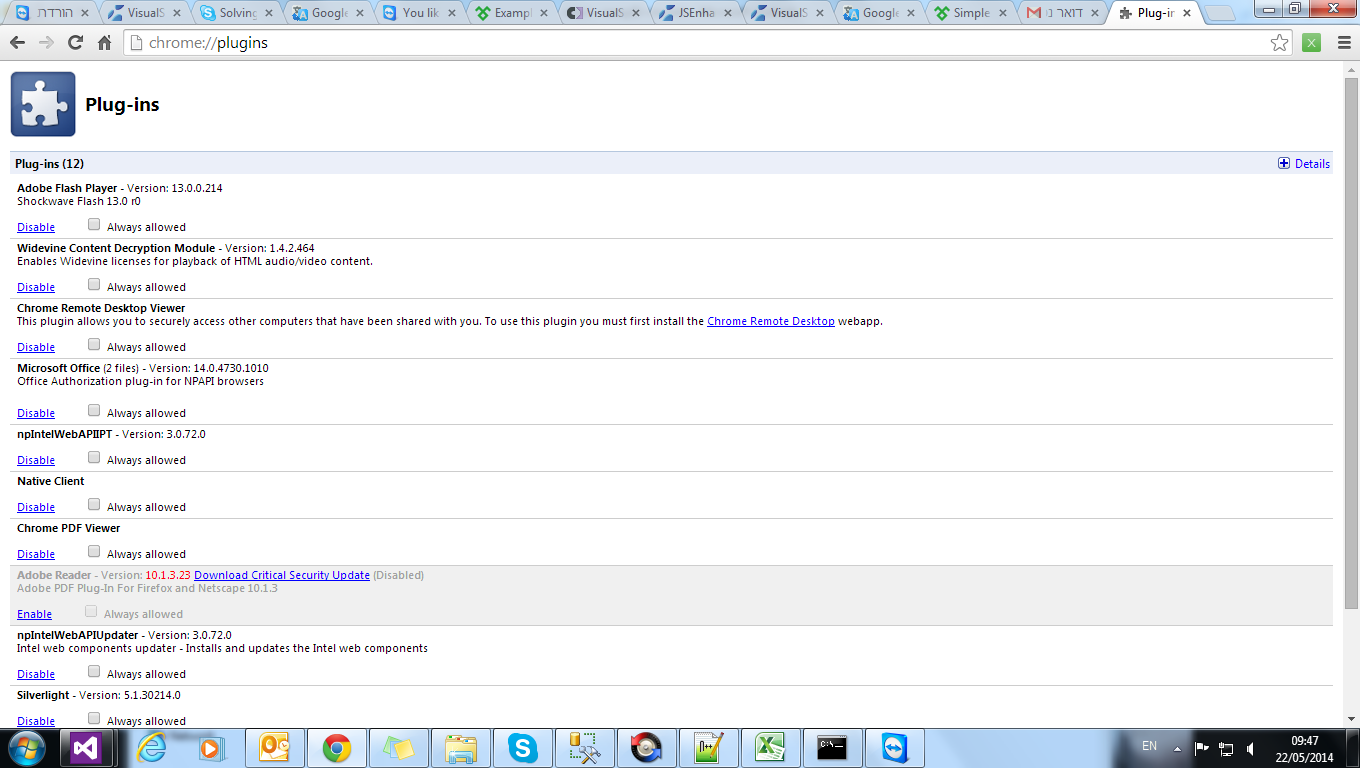Viewport: 1360px width, 768px height.
Task: Switch to the Gmail דואר tab
Action: click(1061, 13)
